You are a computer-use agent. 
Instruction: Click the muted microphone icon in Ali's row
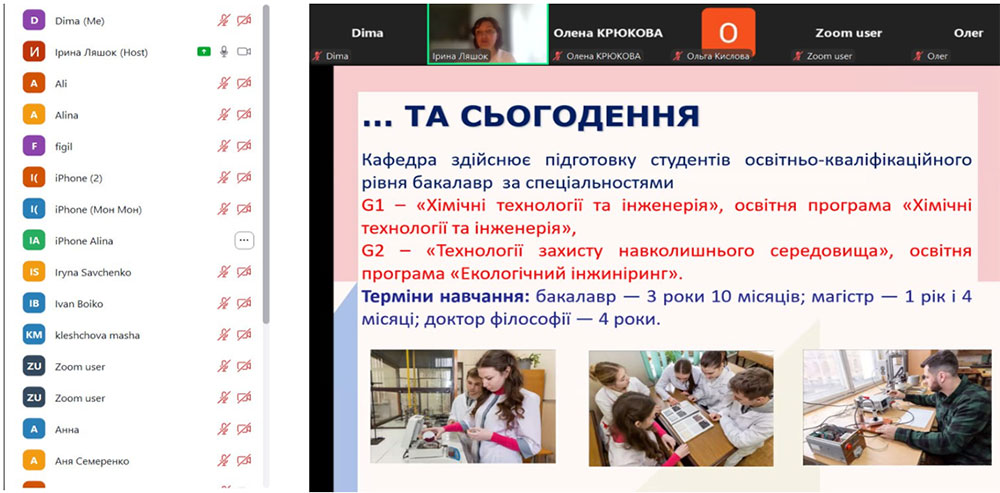click(223, 83)
